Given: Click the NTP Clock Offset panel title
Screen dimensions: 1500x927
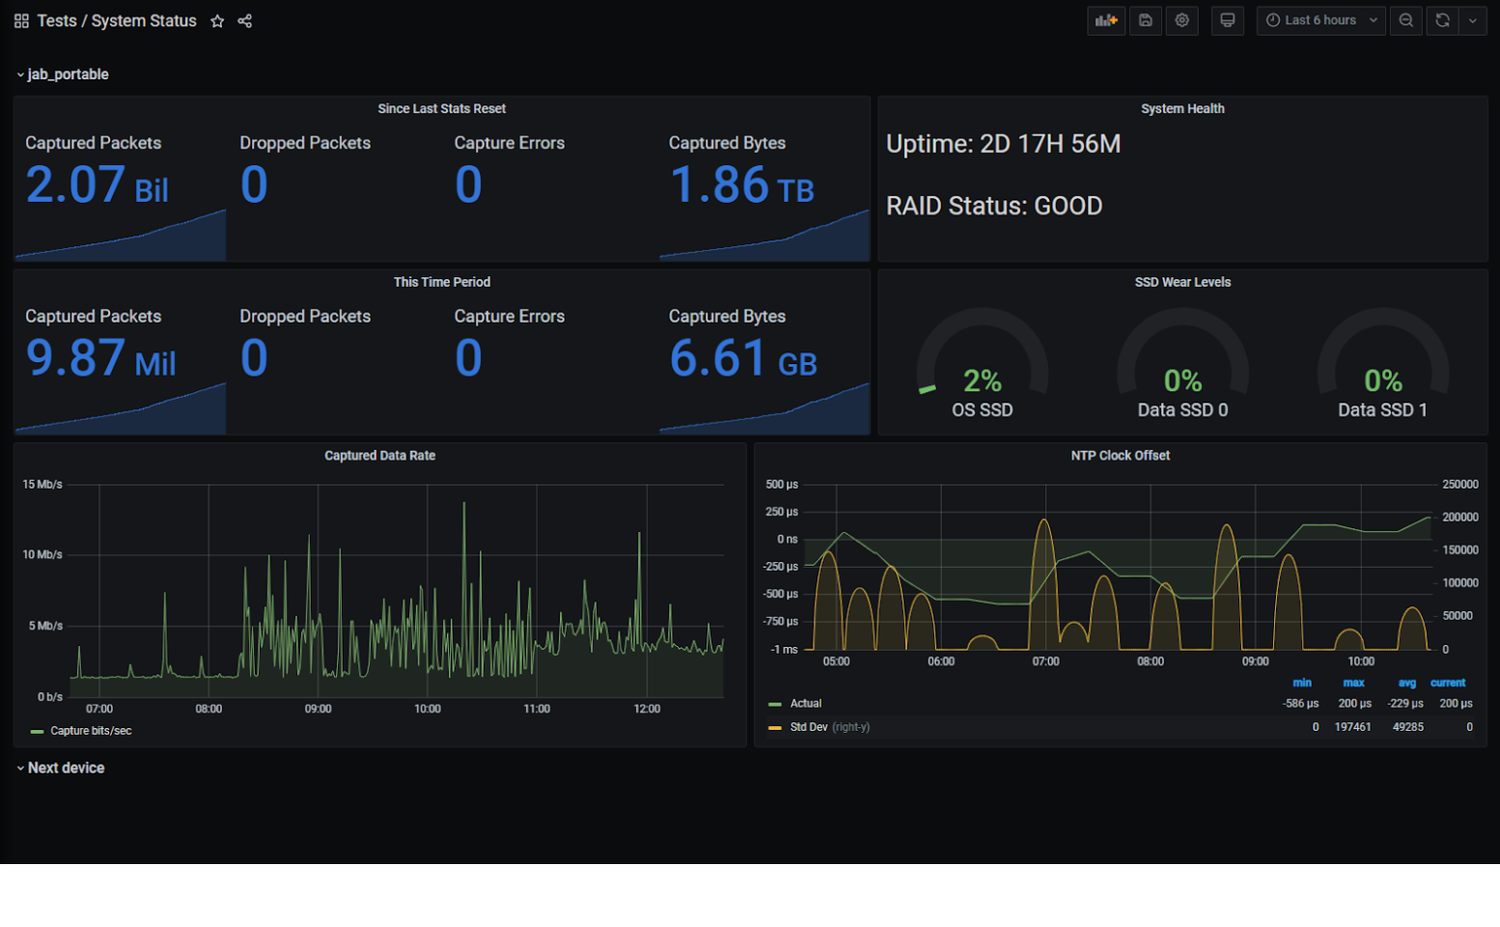Looking at the screenshot, I should [x=1120, y=455].
